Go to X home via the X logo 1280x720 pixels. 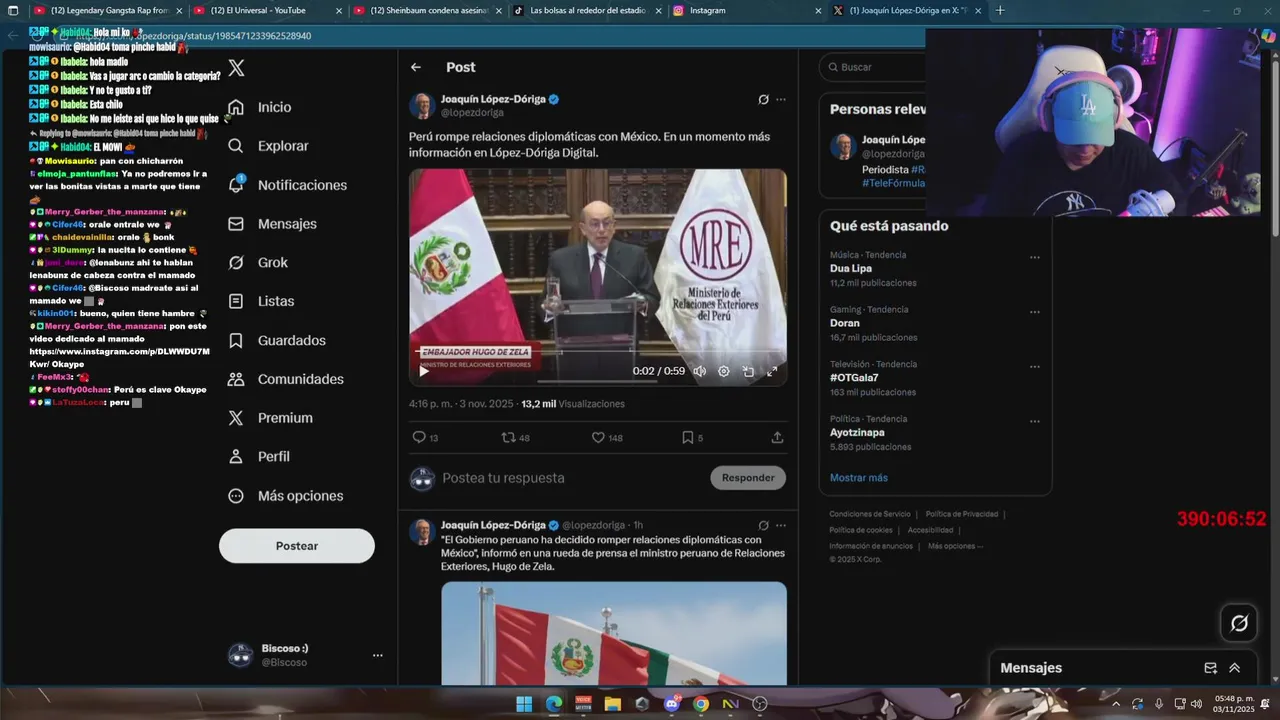pos(236,68)
